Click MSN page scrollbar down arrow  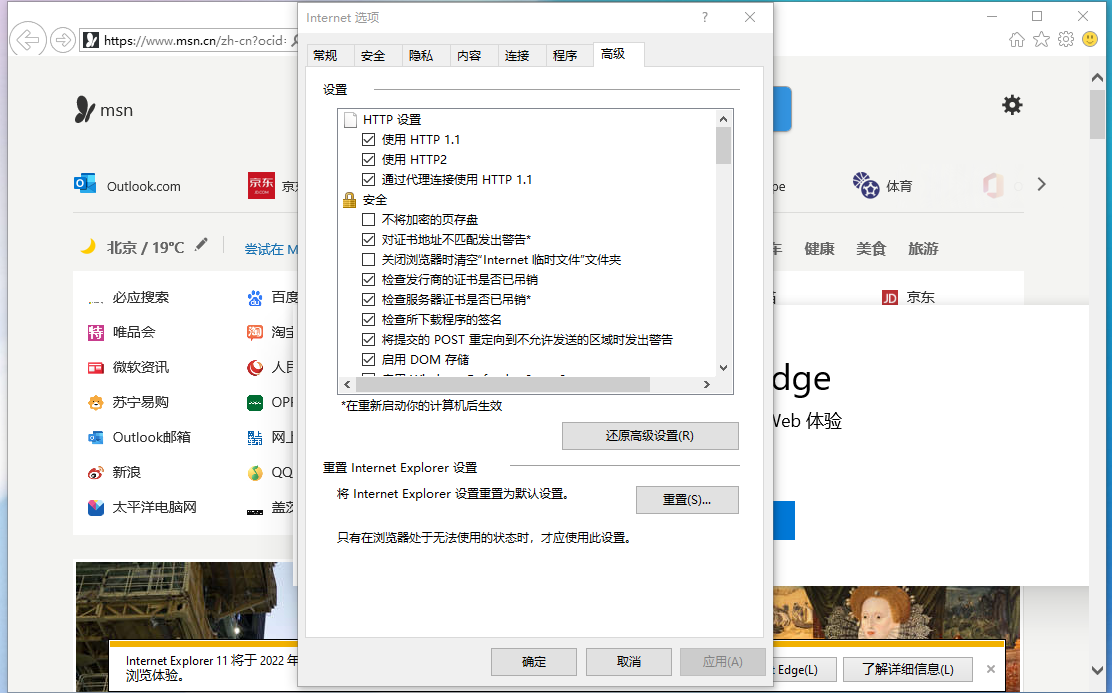(x=1097, y=670)
